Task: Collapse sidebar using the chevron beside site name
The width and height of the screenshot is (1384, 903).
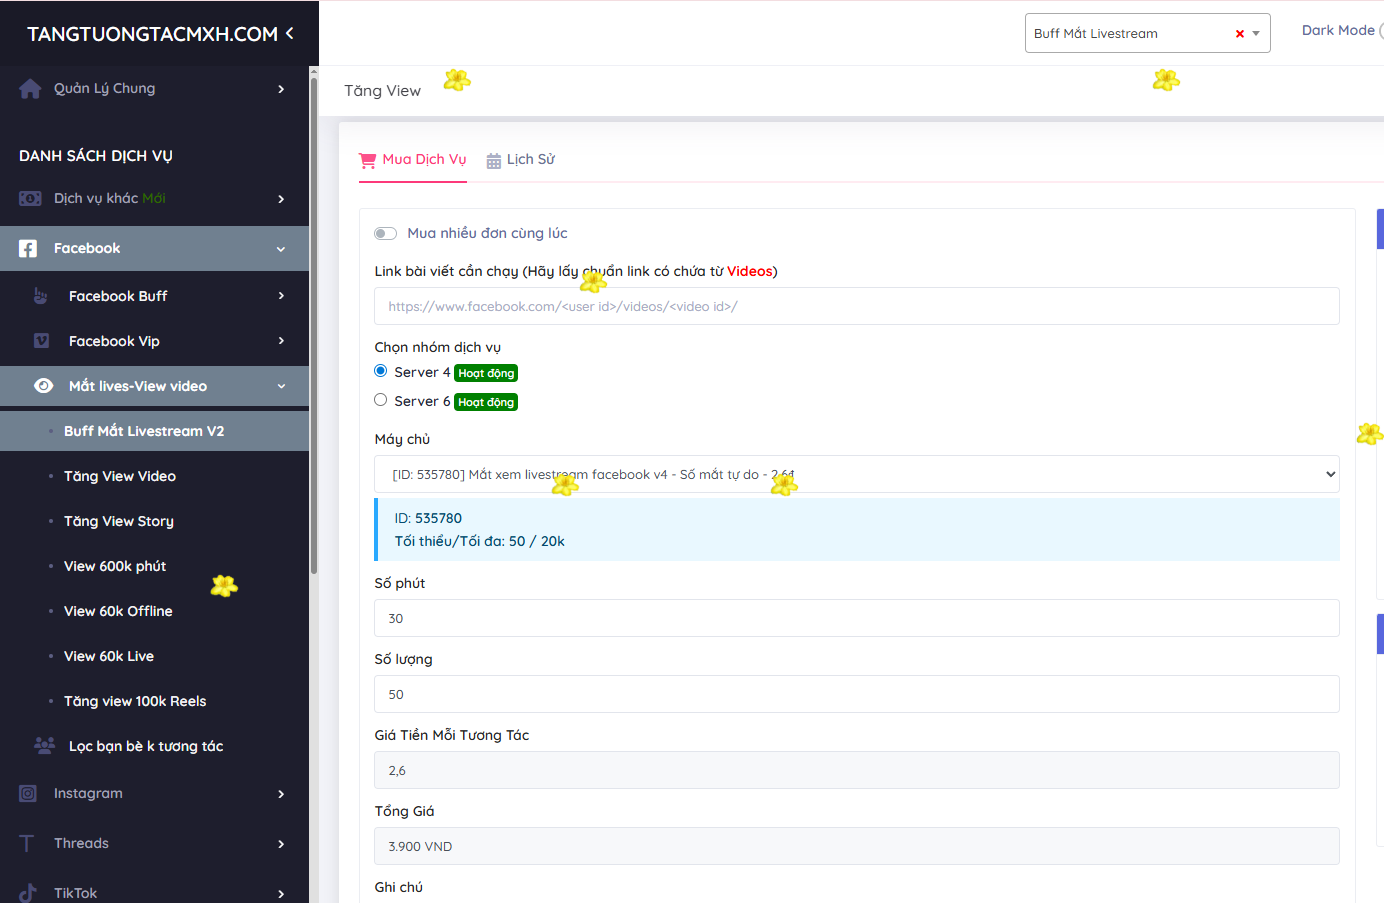Action: pyautogui.click(x=290, y=33)
